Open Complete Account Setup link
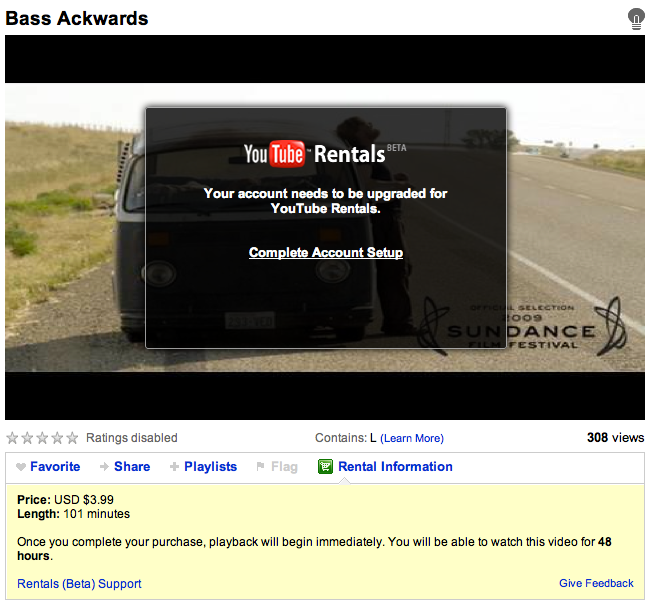 click(326, 252)
